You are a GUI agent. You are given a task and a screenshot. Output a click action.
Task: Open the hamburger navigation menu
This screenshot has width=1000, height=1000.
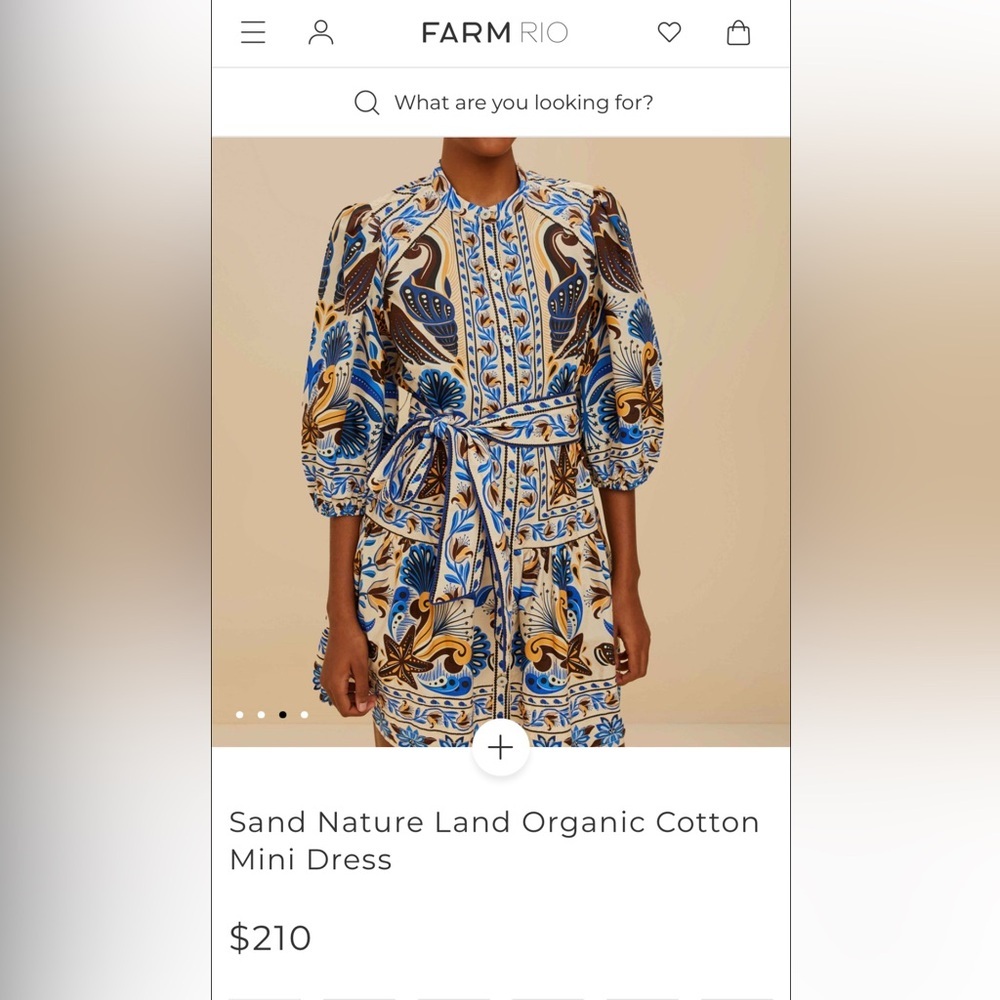pyautogui.click(x=253, y=32)
